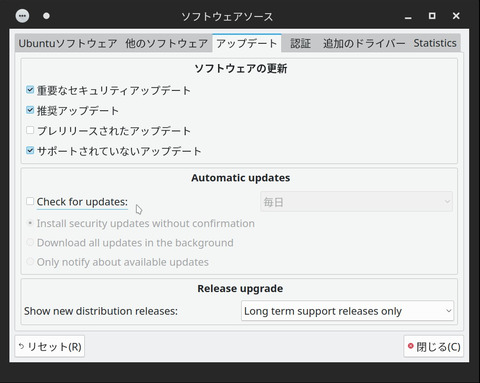Viewport: 480px width, 383px height.
Task: Click the 閉じる(C) button
Action: 434,347
